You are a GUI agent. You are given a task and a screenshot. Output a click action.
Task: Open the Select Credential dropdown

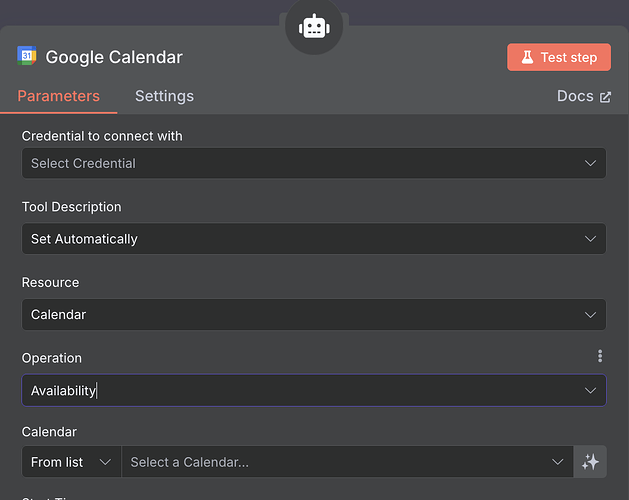[314, 163]
